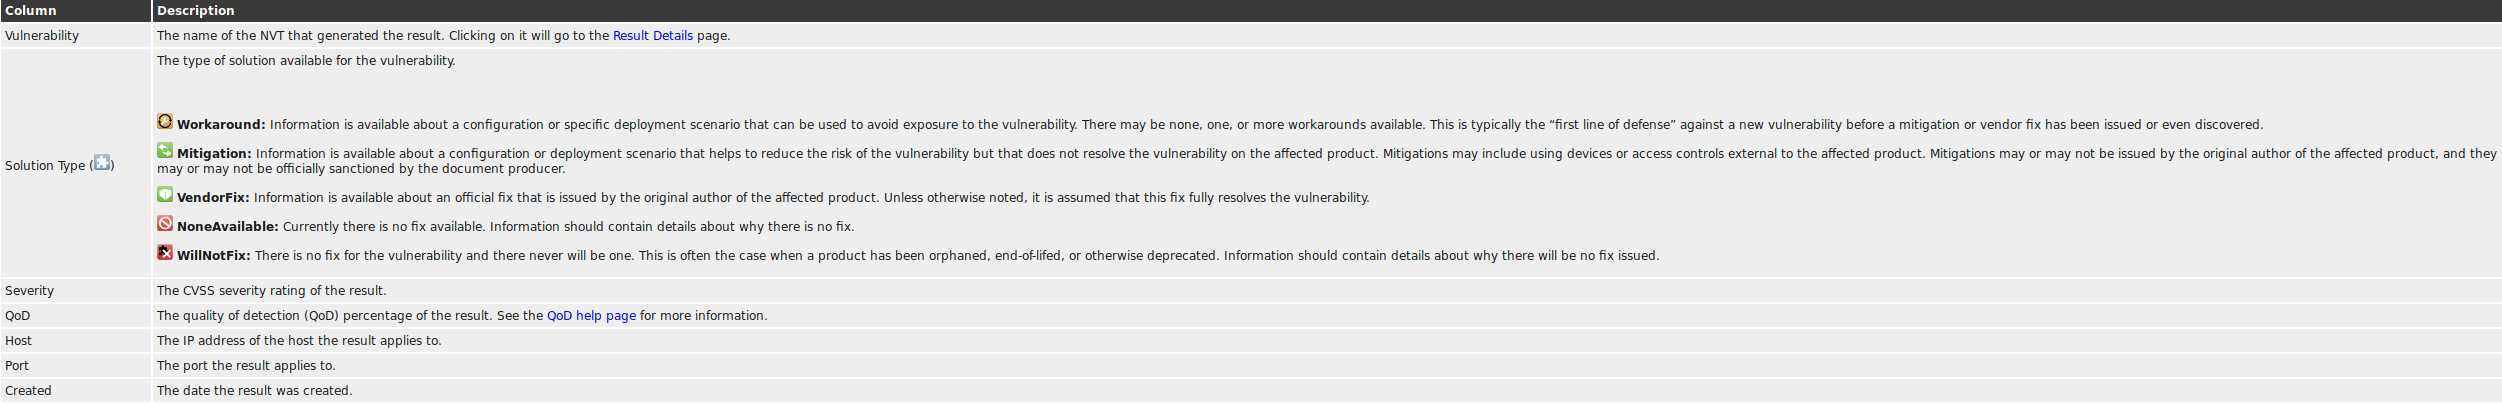Open the Result Details link
This screenshot has width=2502, height=403.
(652, 36)
